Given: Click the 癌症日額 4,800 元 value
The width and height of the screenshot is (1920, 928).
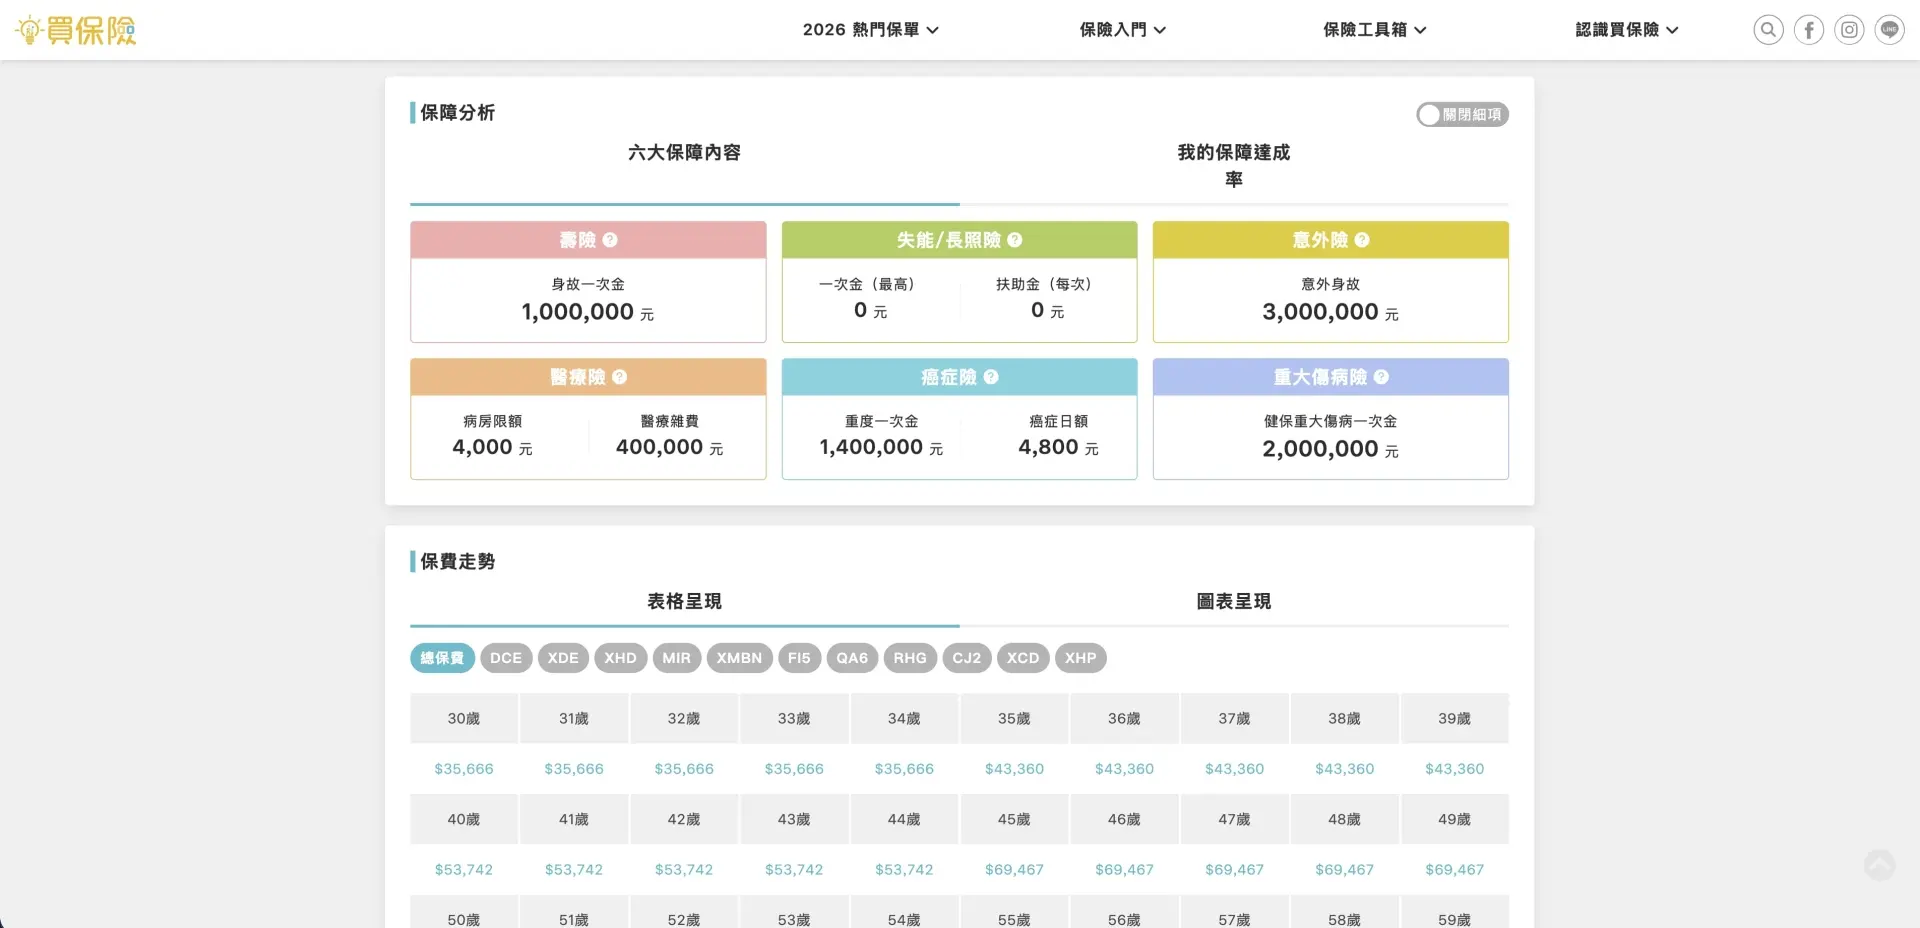Looking at the screenshot, I should [x=1059, y=448].
